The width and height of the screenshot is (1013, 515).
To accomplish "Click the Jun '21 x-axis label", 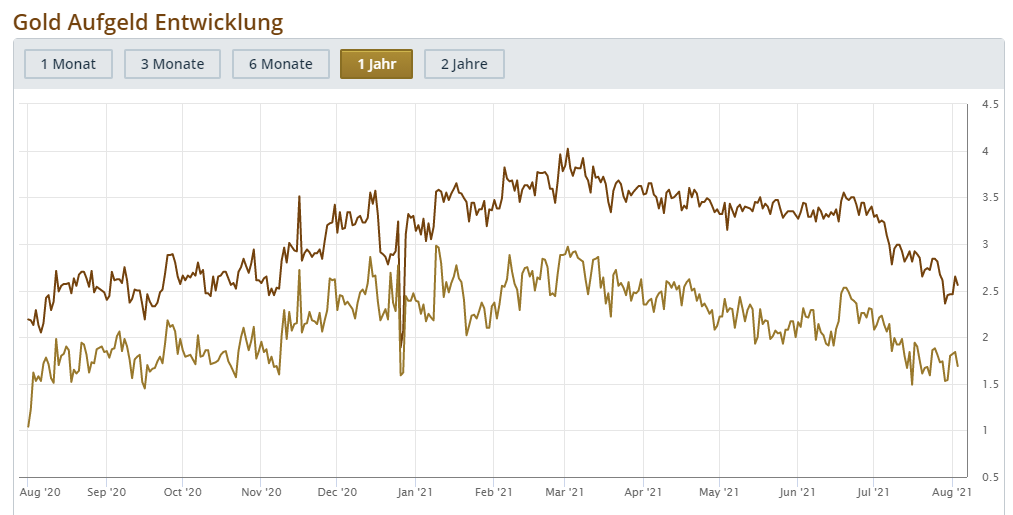I will pyautogui.click(x=797, y=492).
